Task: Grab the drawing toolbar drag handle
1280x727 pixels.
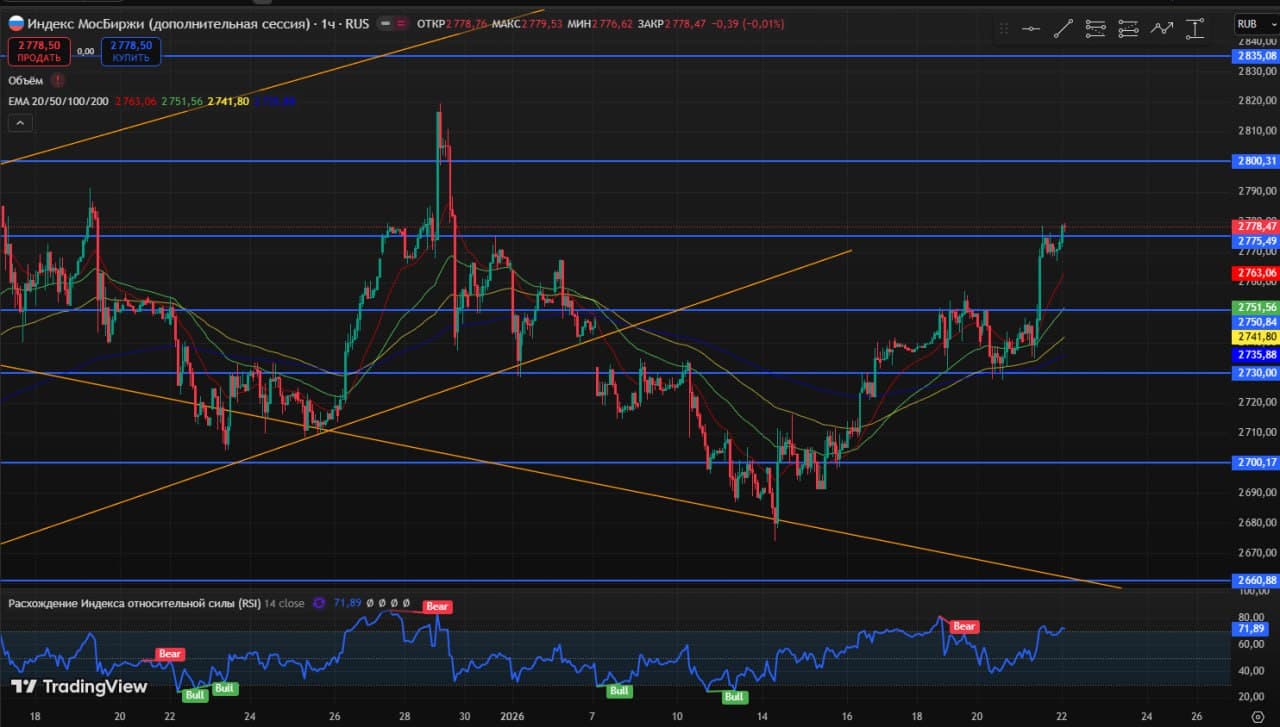Action: (1003, 29)
